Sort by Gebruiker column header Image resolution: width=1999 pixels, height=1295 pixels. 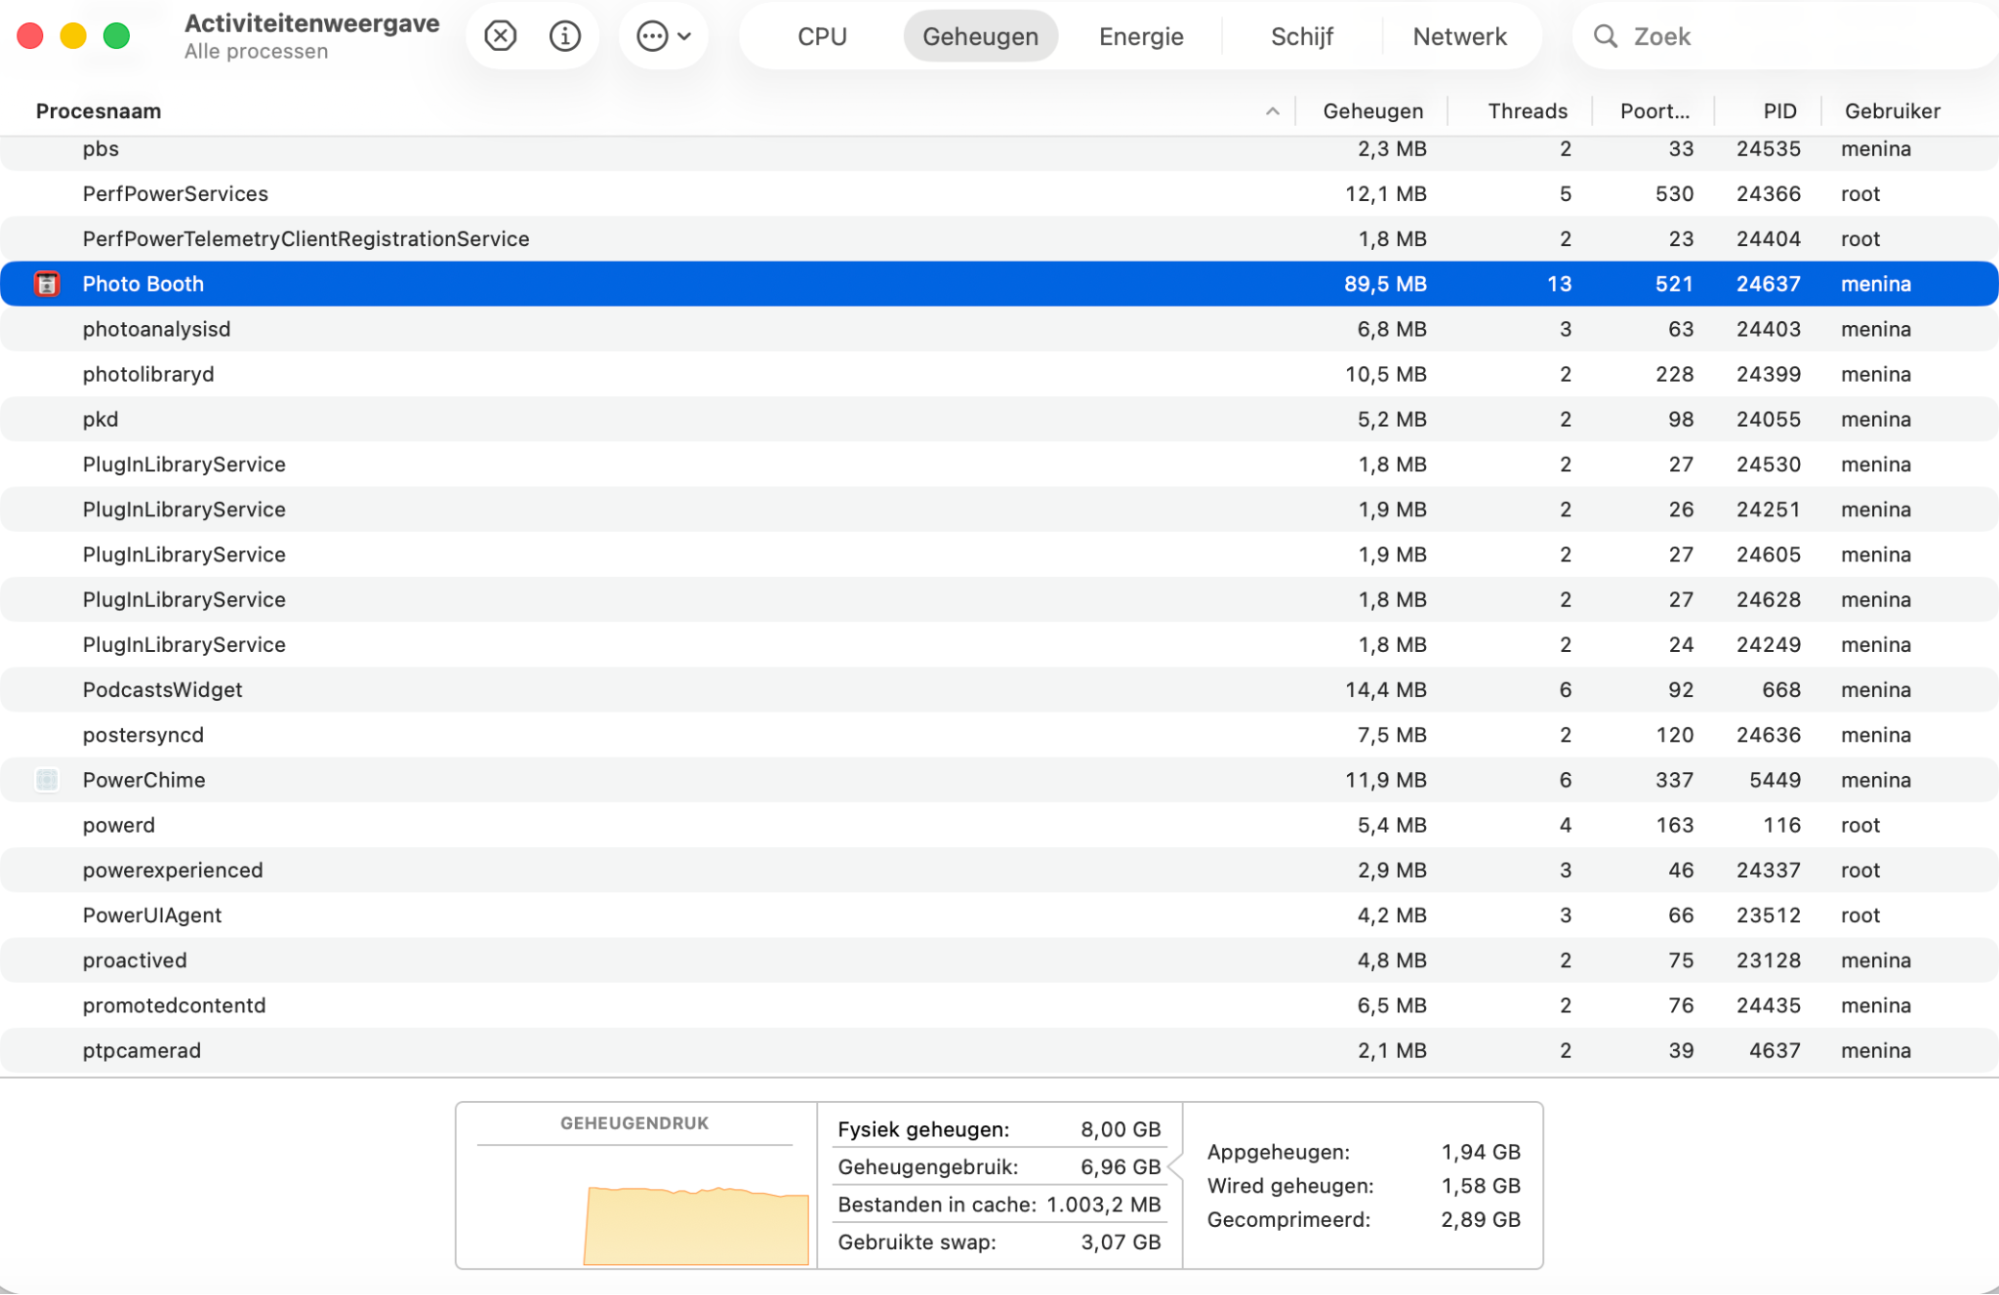(1892, 111)
